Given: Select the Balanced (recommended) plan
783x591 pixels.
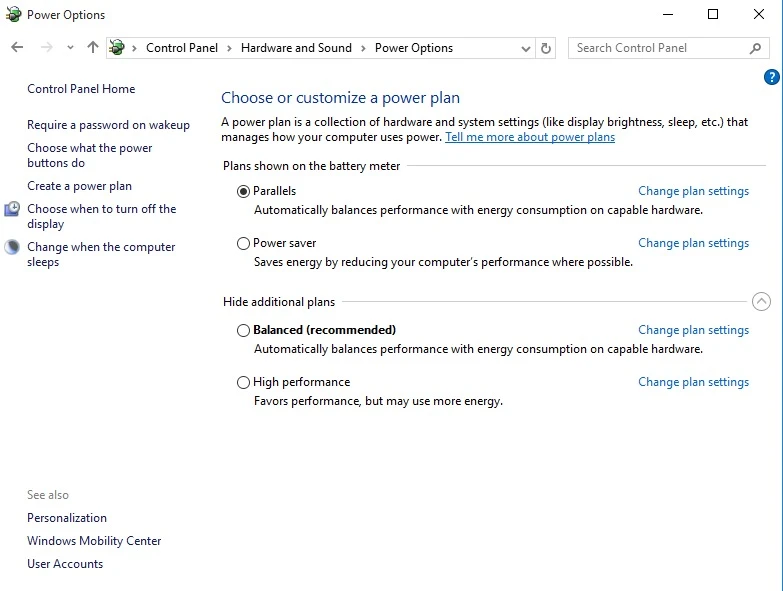Looking at the screenshot, I should [243, 330].
